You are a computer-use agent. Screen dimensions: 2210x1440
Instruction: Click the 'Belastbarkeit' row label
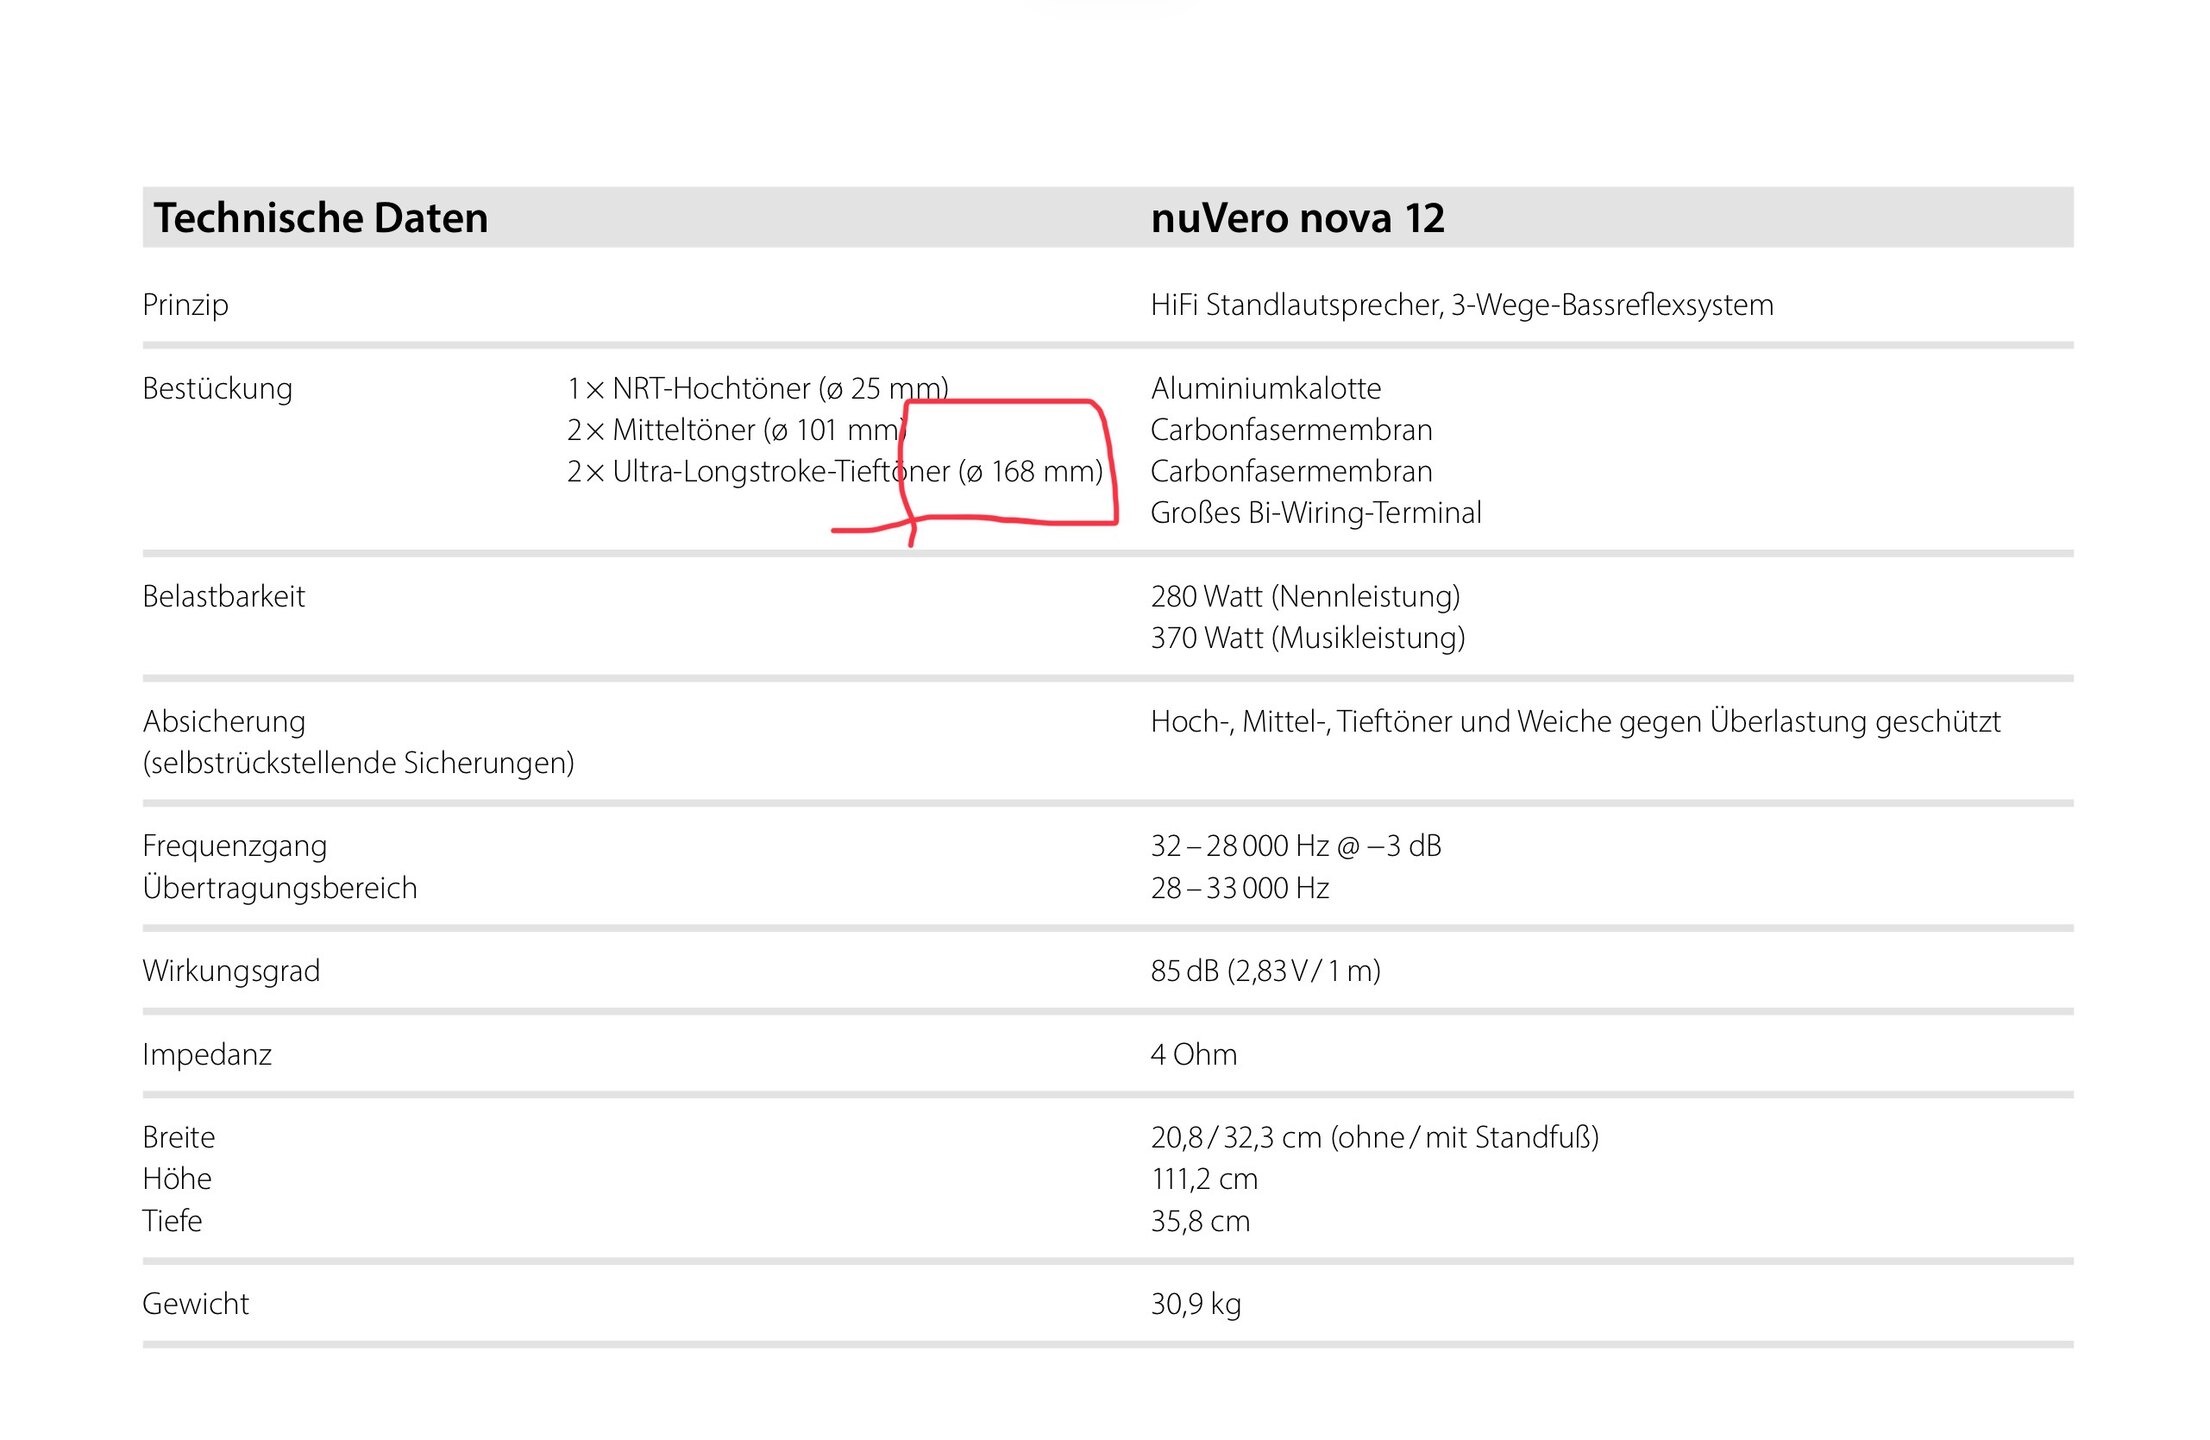tap(223, 596)
